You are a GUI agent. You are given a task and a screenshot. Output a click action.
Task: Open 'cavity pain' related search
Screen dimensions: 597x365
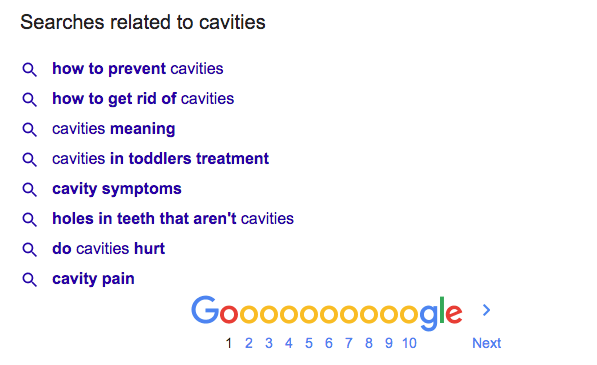click(93, 279)
